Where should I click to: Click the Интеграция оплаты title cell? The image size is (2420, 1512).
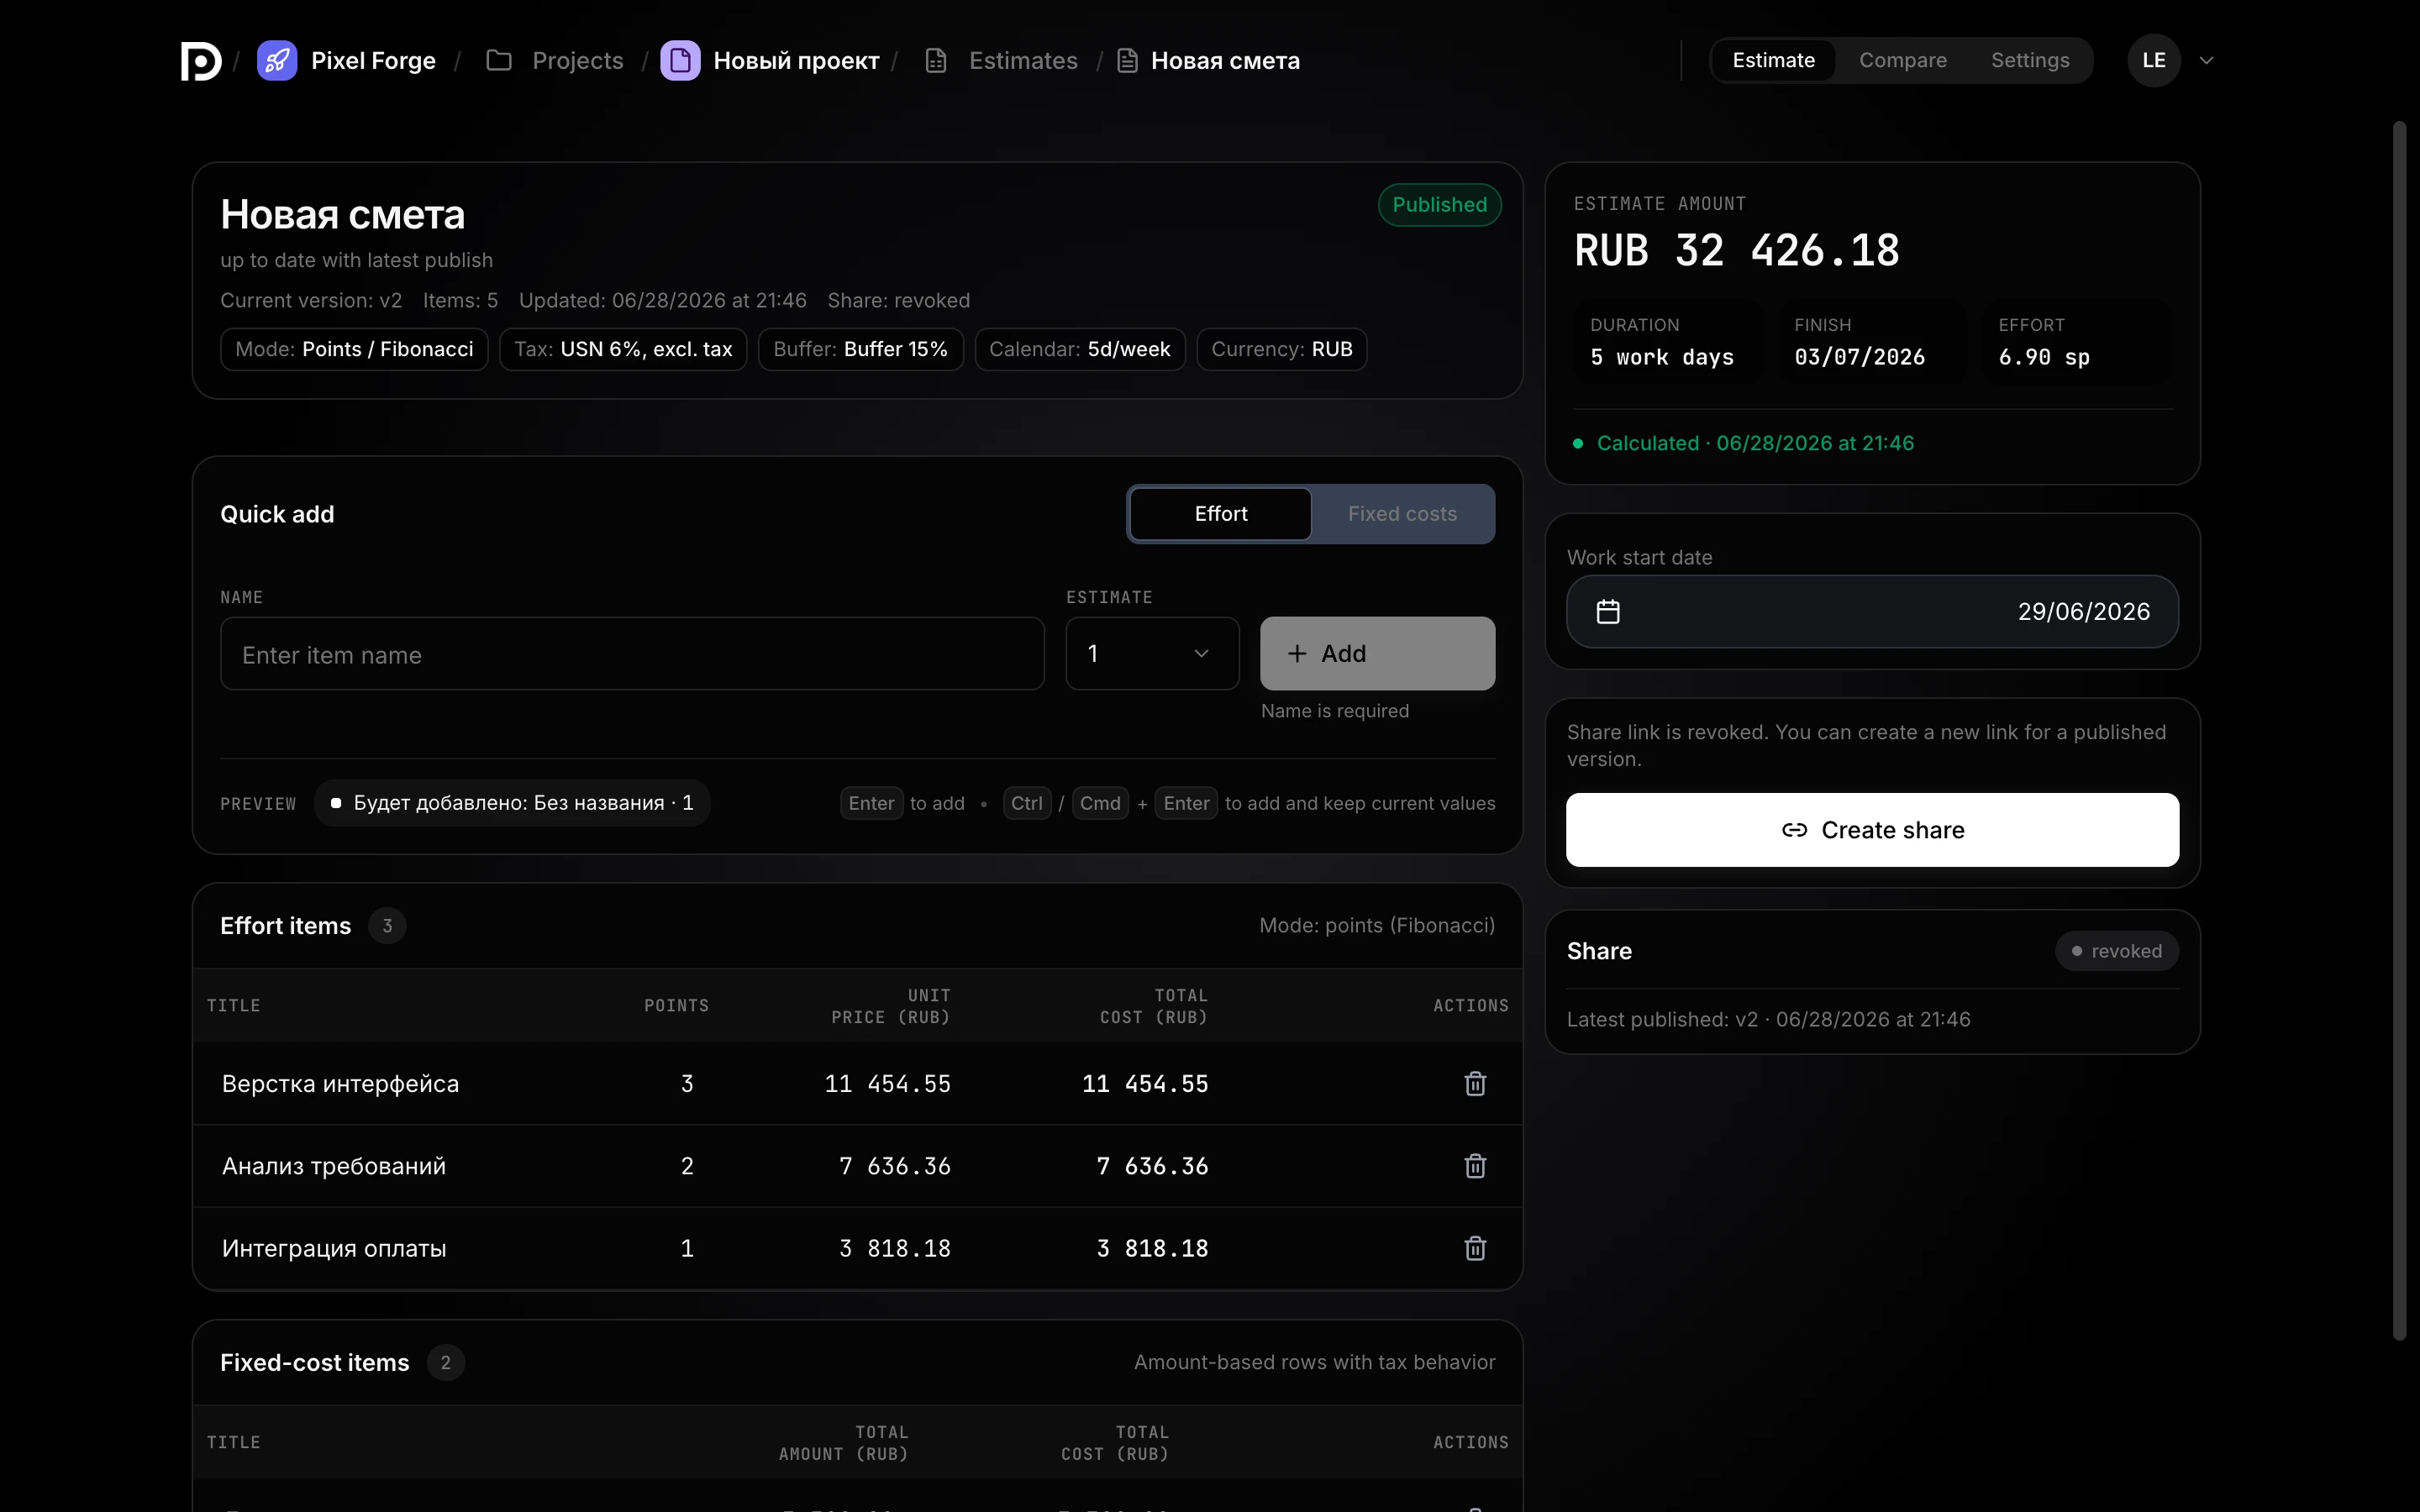point(333,1248)
